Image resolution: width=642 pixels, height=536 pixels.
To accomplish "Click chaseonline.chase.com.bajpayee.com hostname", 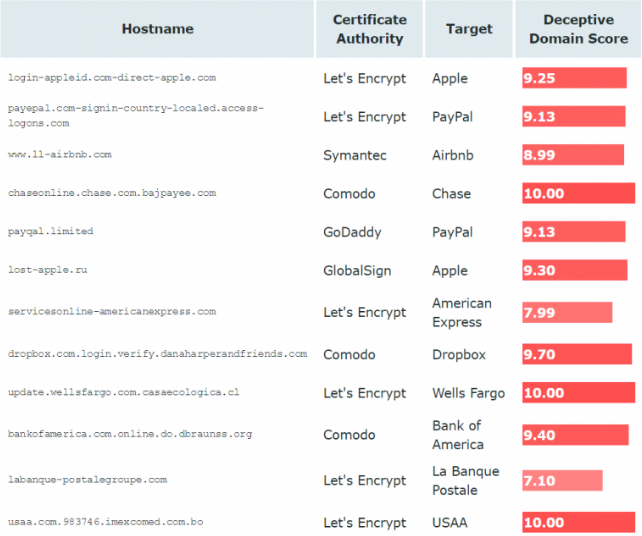I will click(111, 193).
